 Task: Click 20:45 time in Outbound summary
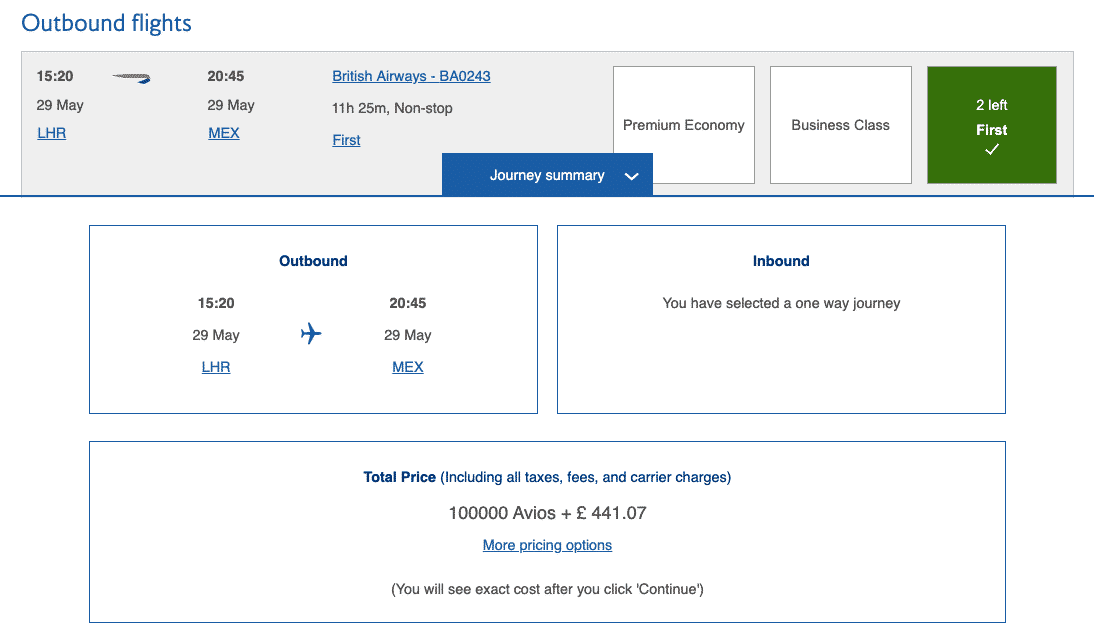click(407, 303)
